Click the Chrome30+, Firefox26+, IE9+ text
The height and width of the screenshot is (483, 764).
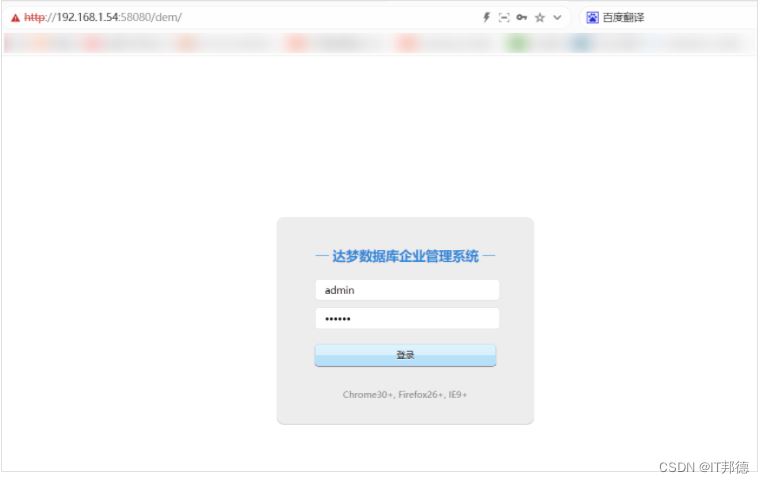pos(405,395)
